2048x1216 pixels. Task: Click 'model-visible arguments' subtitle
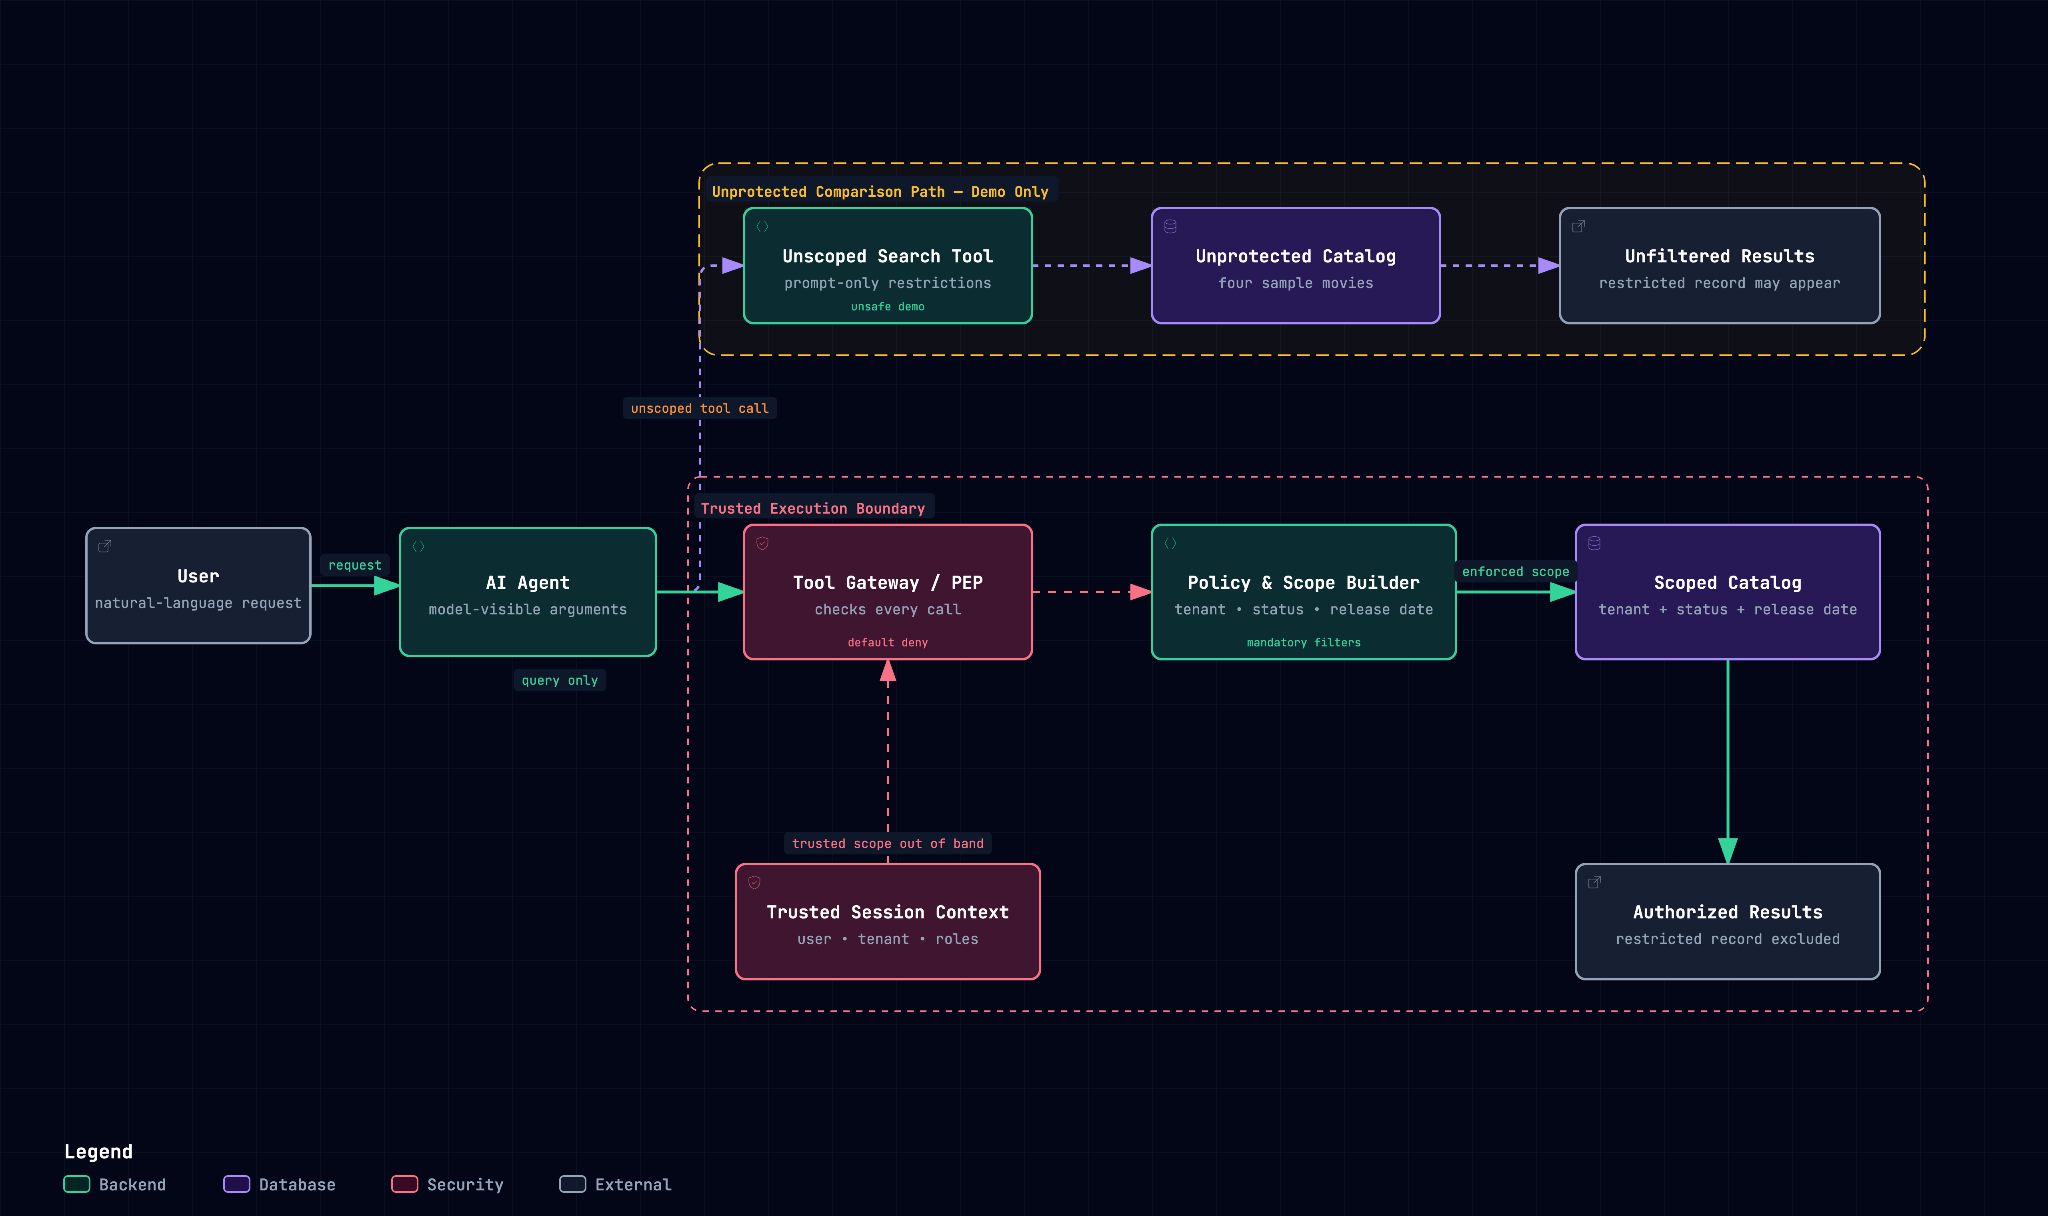(528, 609)
